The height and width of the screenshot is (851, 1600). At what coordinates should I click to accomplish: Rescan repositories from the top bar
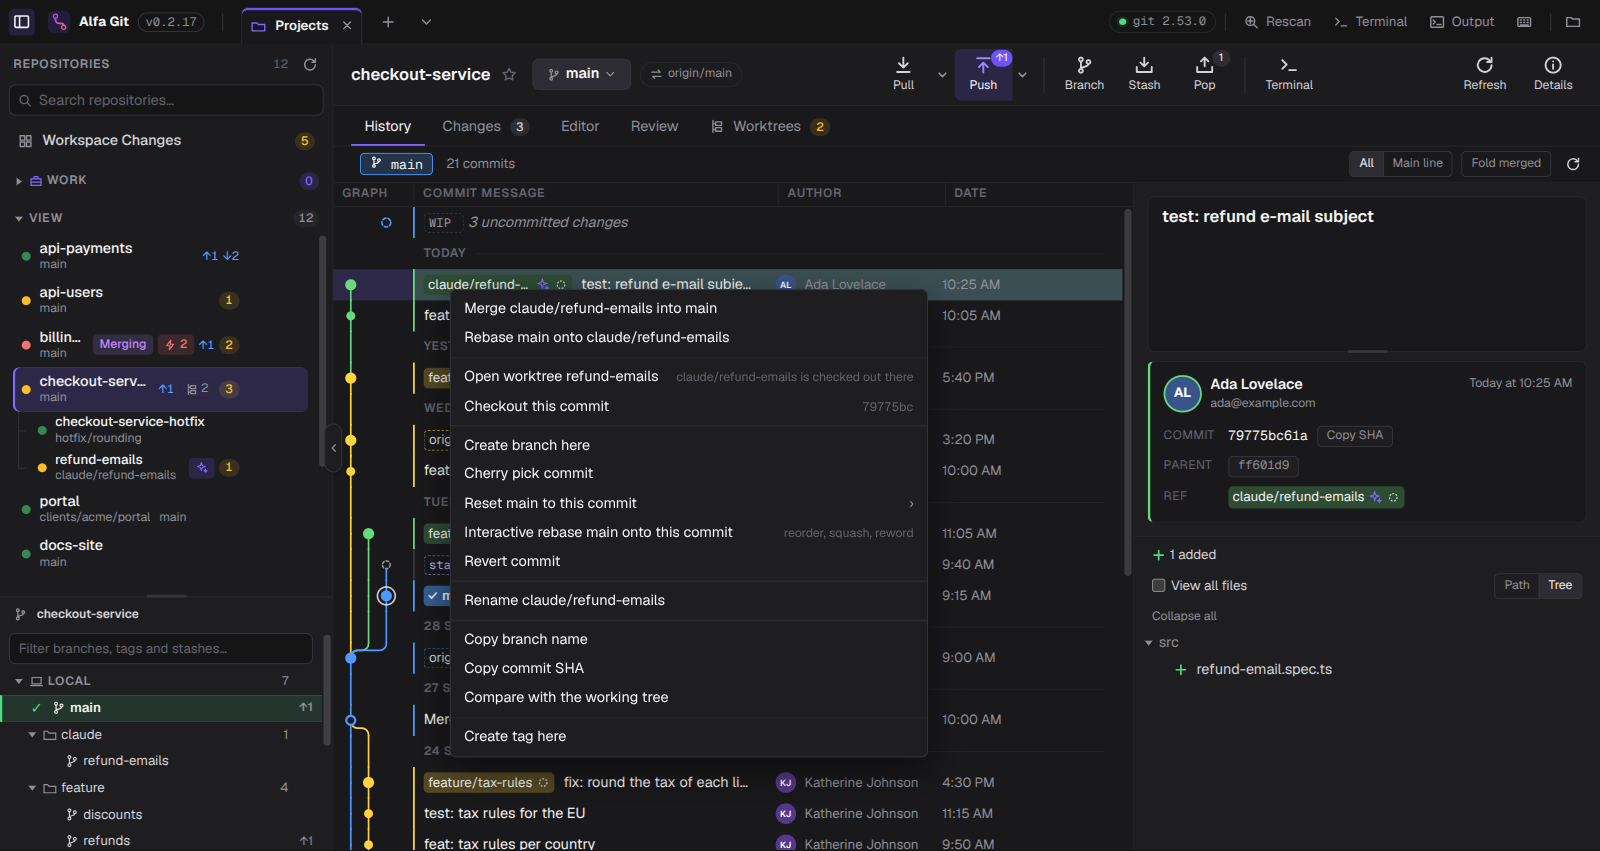click(x=1277, y=22)
